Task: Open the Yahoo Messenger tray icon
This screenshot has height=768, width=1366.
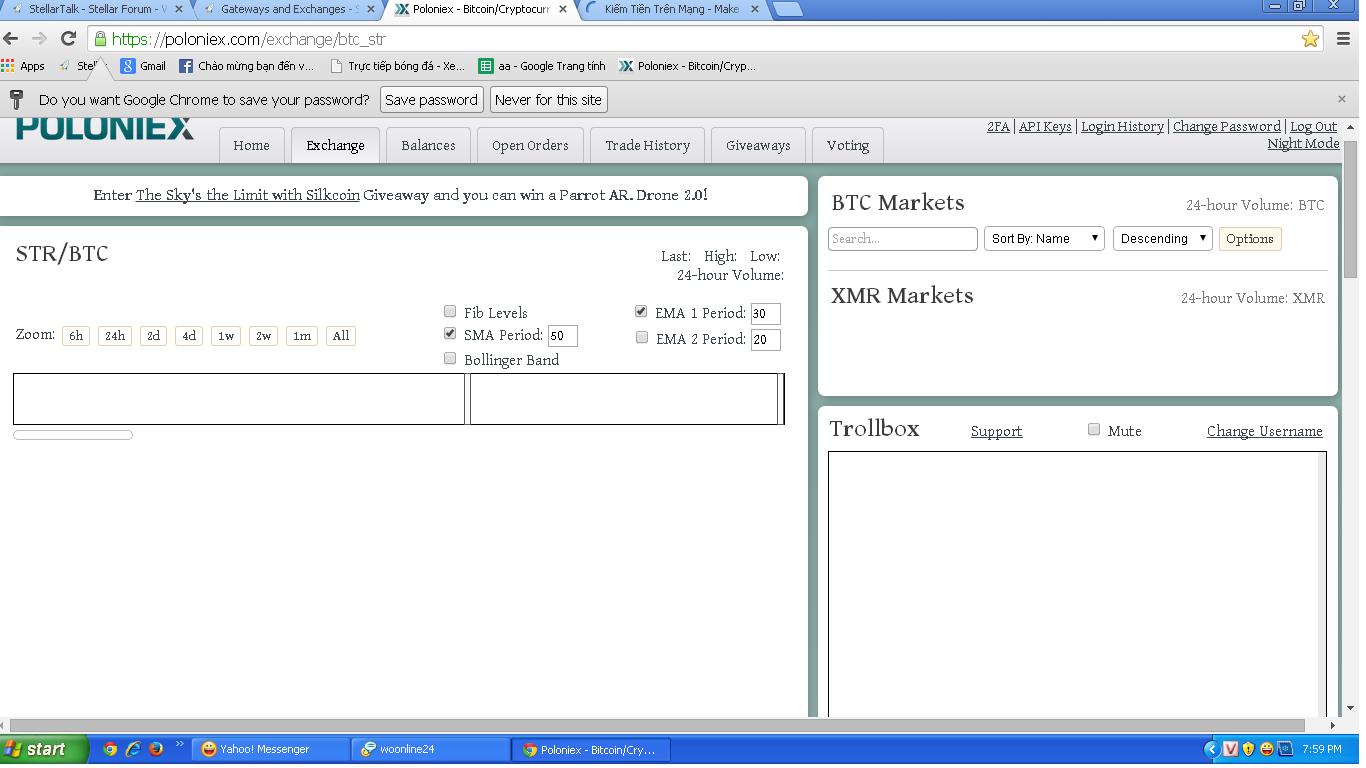Action: tap(1267, 749)
